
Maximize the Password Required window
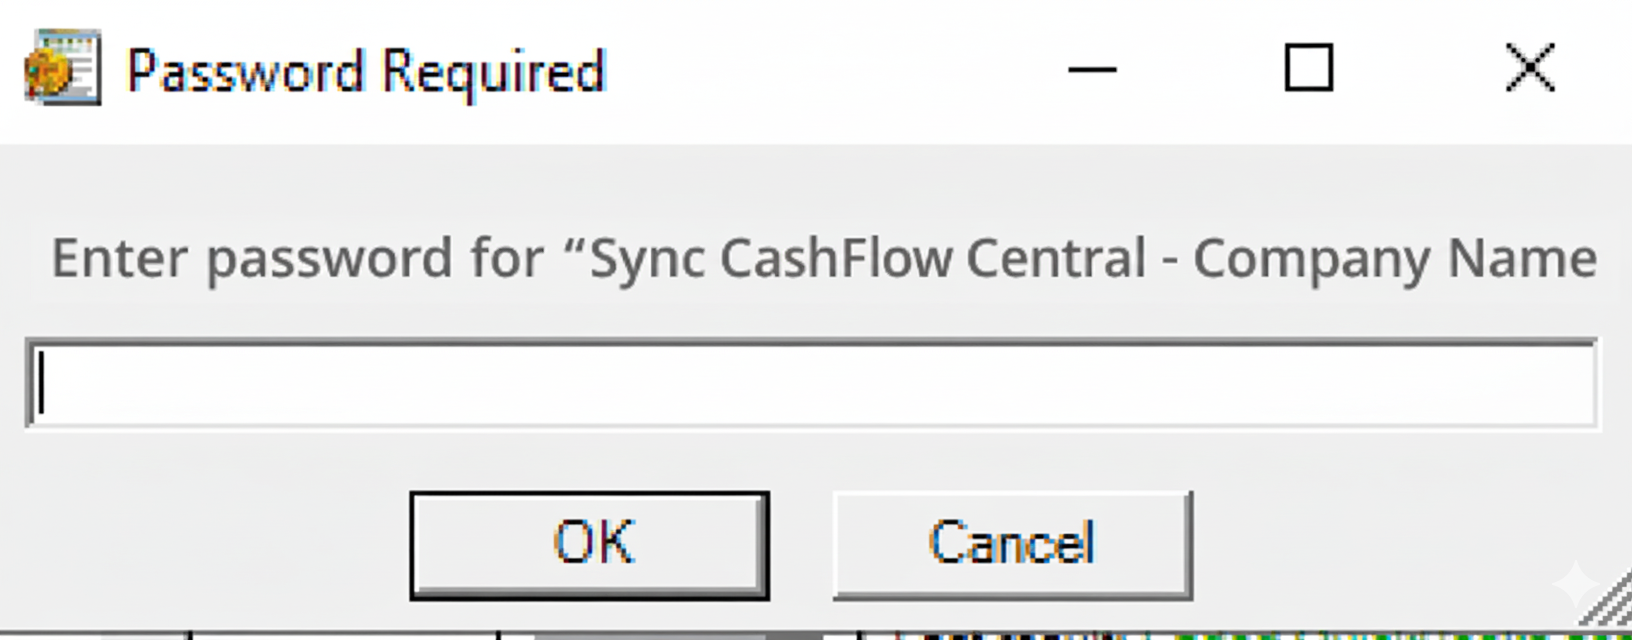tap(1308, 69)
